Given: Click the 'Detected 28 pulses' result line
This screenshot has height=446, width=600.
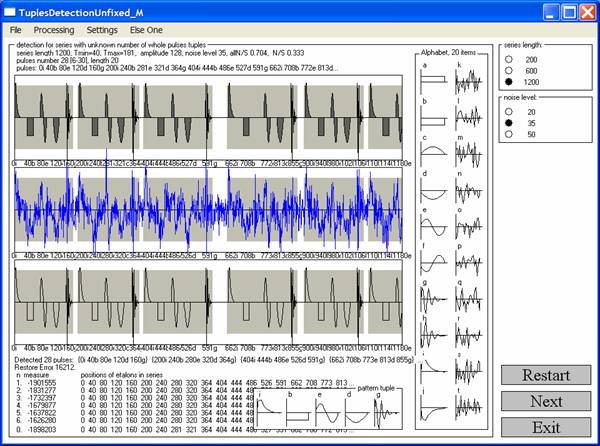Looking at the screenshot, I should (214, 360).
